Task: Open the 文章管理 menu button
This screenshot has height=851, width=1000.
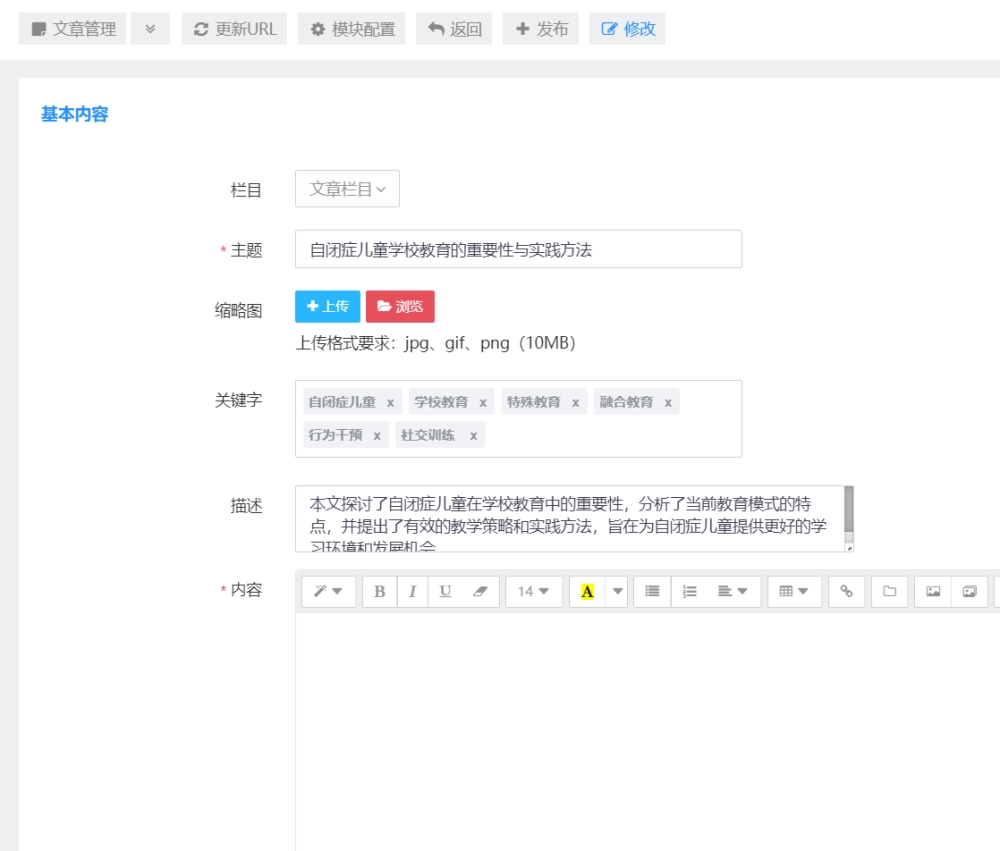Action: tap(72, 29)
